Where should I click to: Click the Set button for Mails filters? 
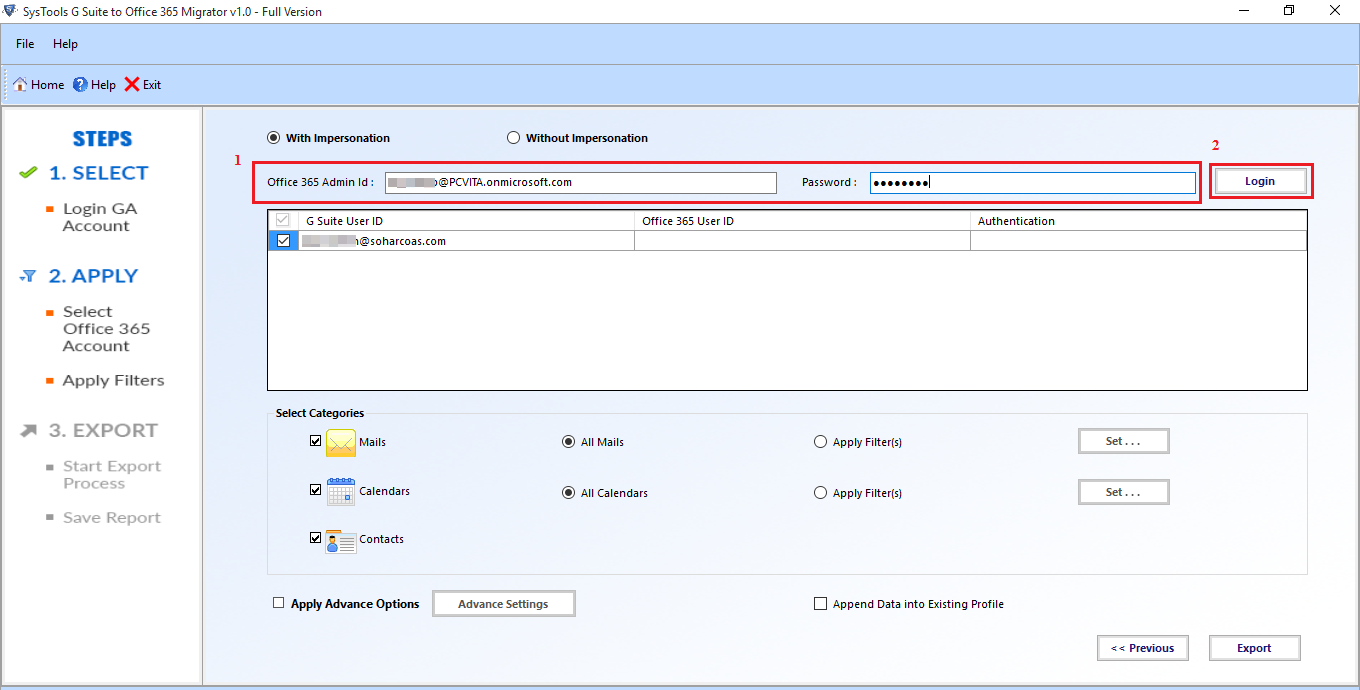(1123, 441)
